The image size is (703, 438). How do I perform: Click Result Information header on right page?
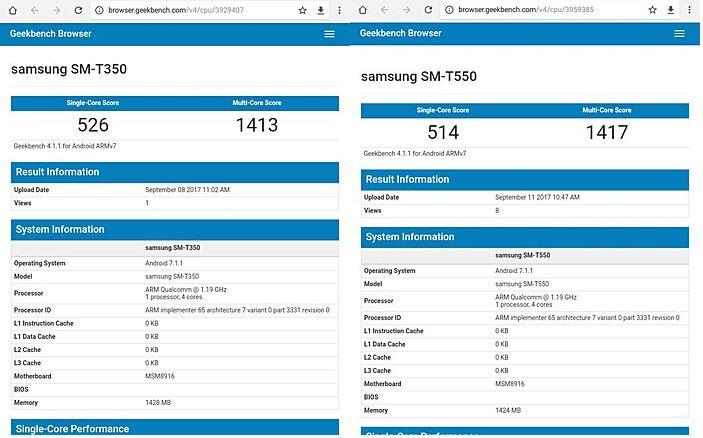coord(525,179)
